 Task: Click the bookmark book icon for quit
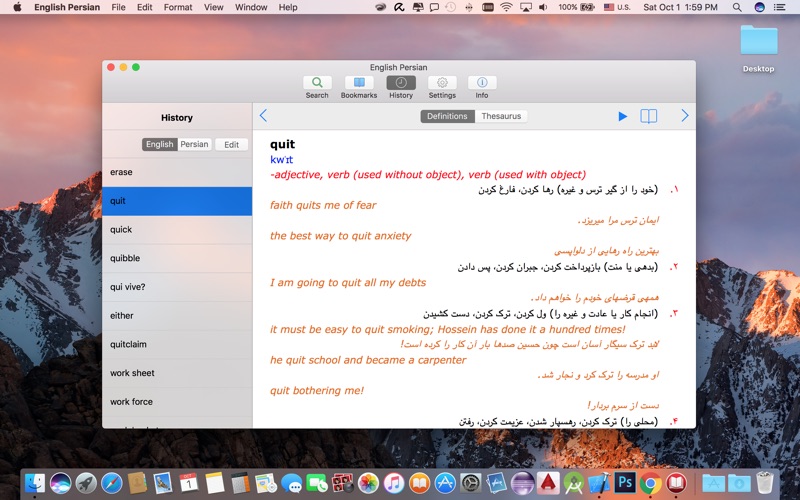(x=648, y=116)
